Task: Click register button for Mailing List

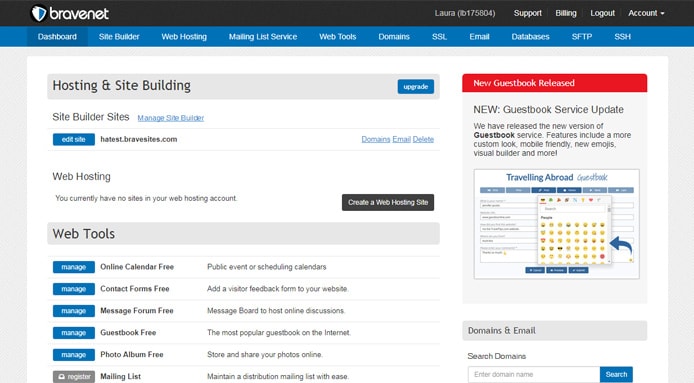Action: [x=73, y=377]
